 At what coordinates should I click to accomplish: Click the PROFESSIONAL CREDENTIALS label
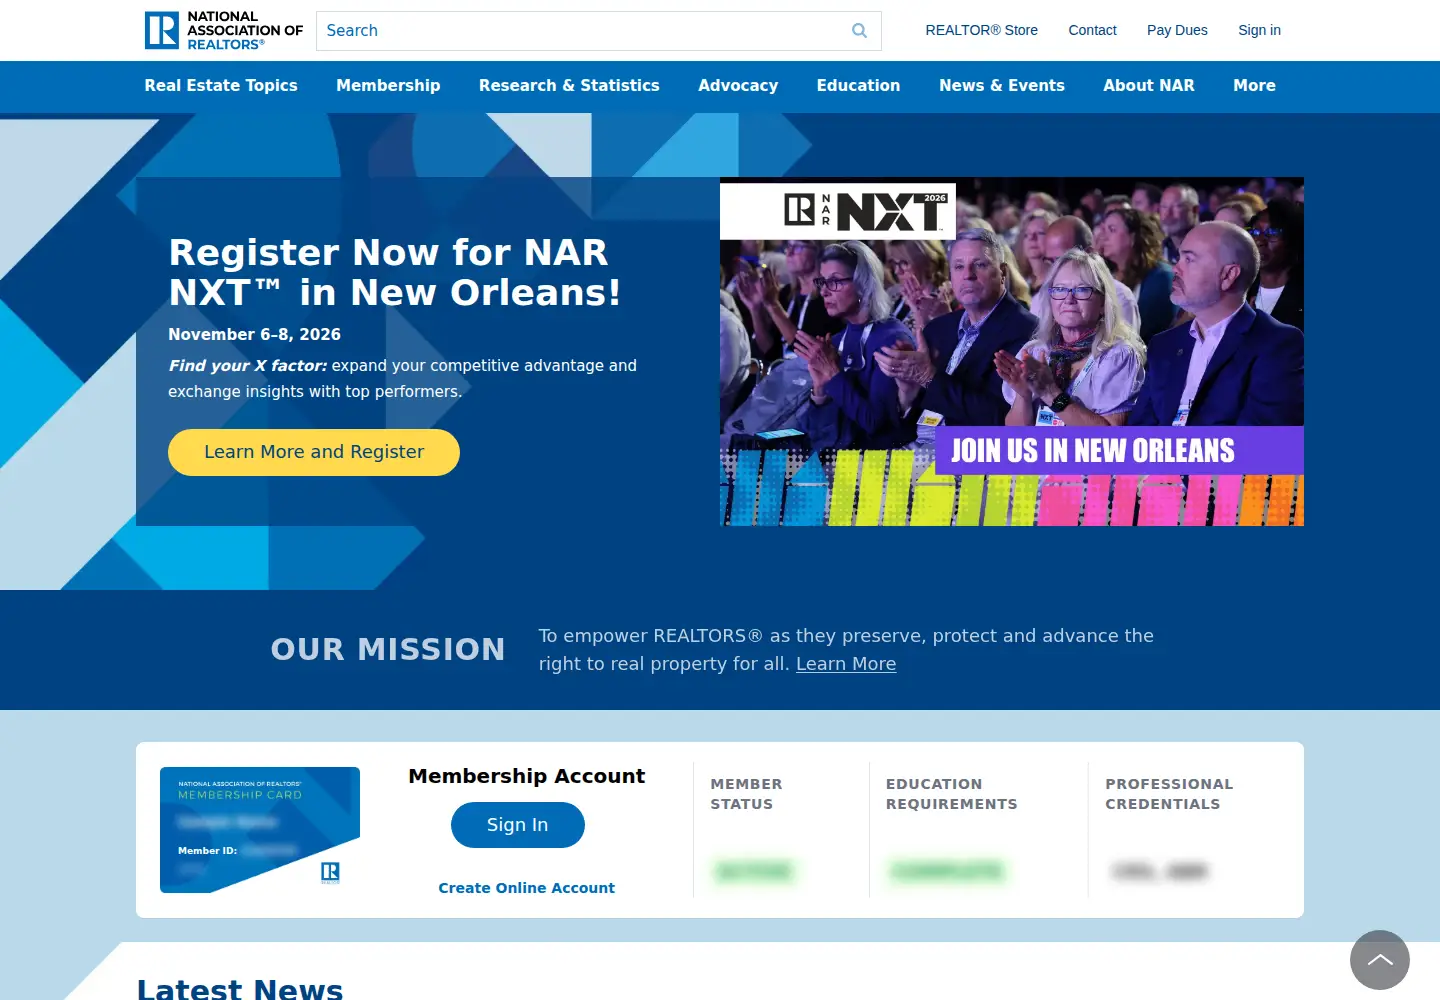pos(1169,794)
